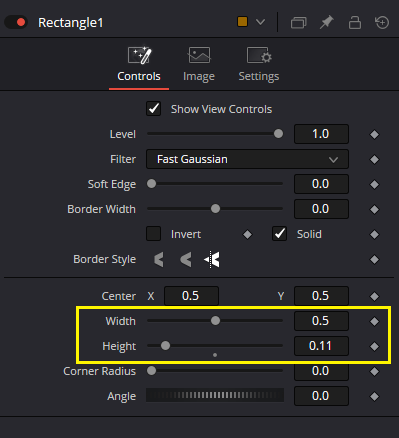This screenshot has width=399, height=438.
Task: Reset Rectangle1 settings to default
Action: click(x=382, y=23)
